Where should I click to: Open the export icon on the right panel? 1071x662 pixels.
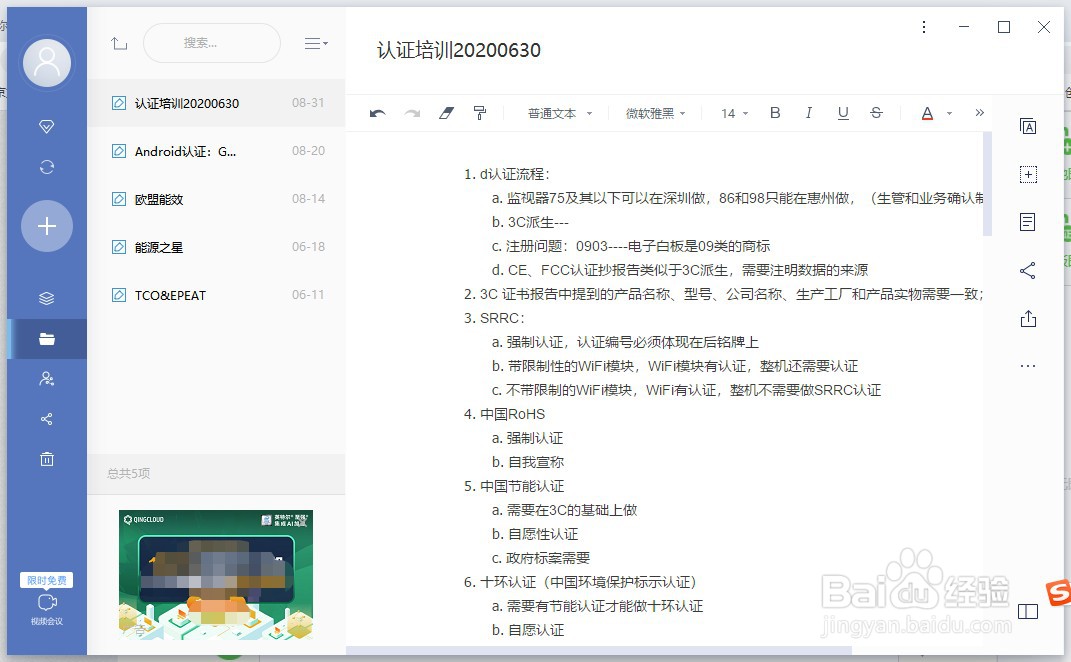pyautogui.click(x=1028, y=318)
